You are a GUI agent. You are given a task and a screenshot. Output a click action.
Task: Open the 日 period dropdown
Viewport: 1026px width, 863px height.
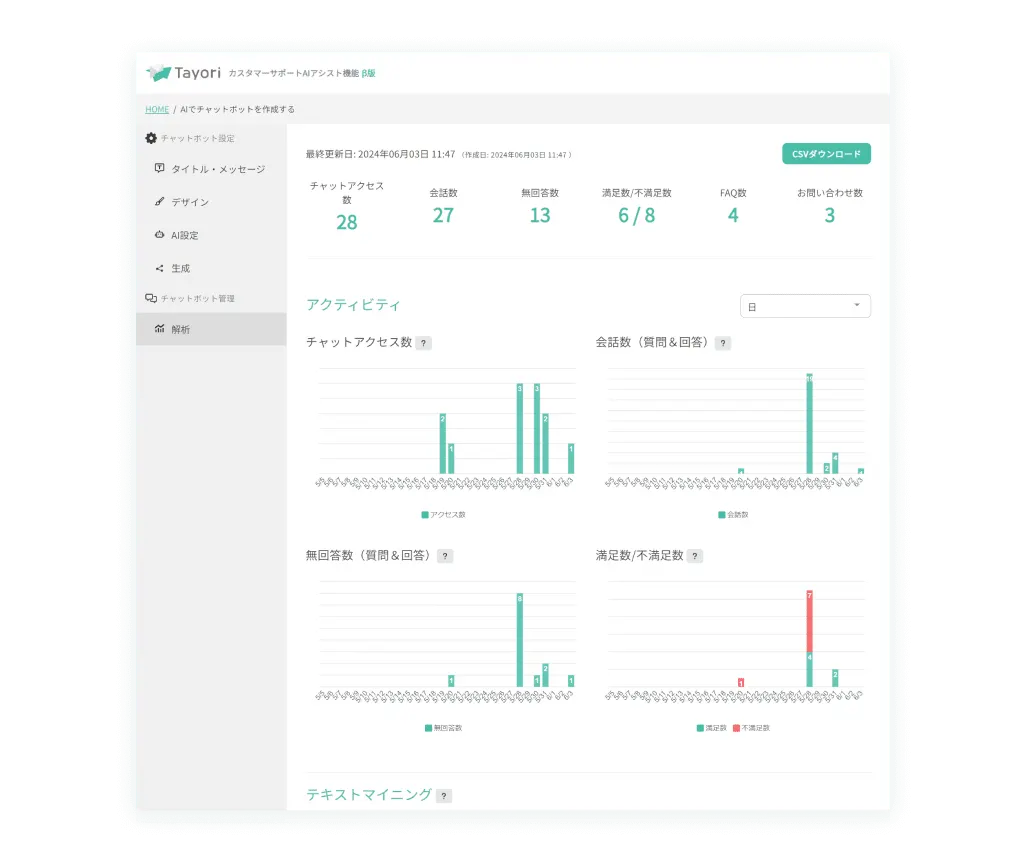pyautogui.click(x=804, y=306)
